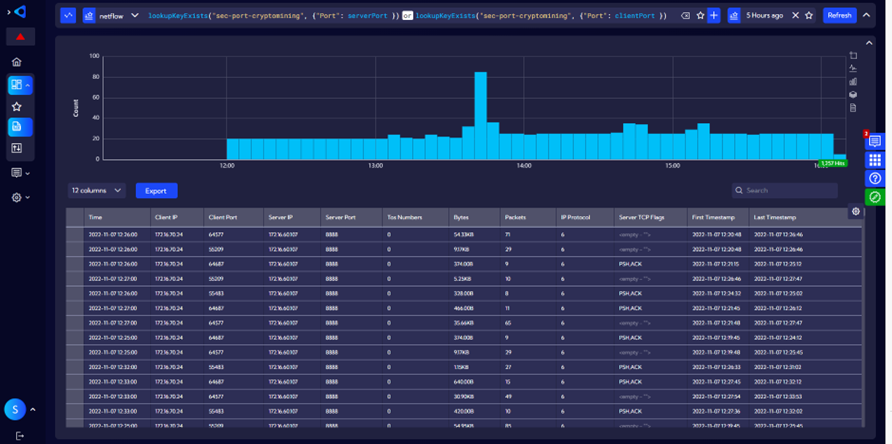Sort by Server Port column header

coord(341,216)
